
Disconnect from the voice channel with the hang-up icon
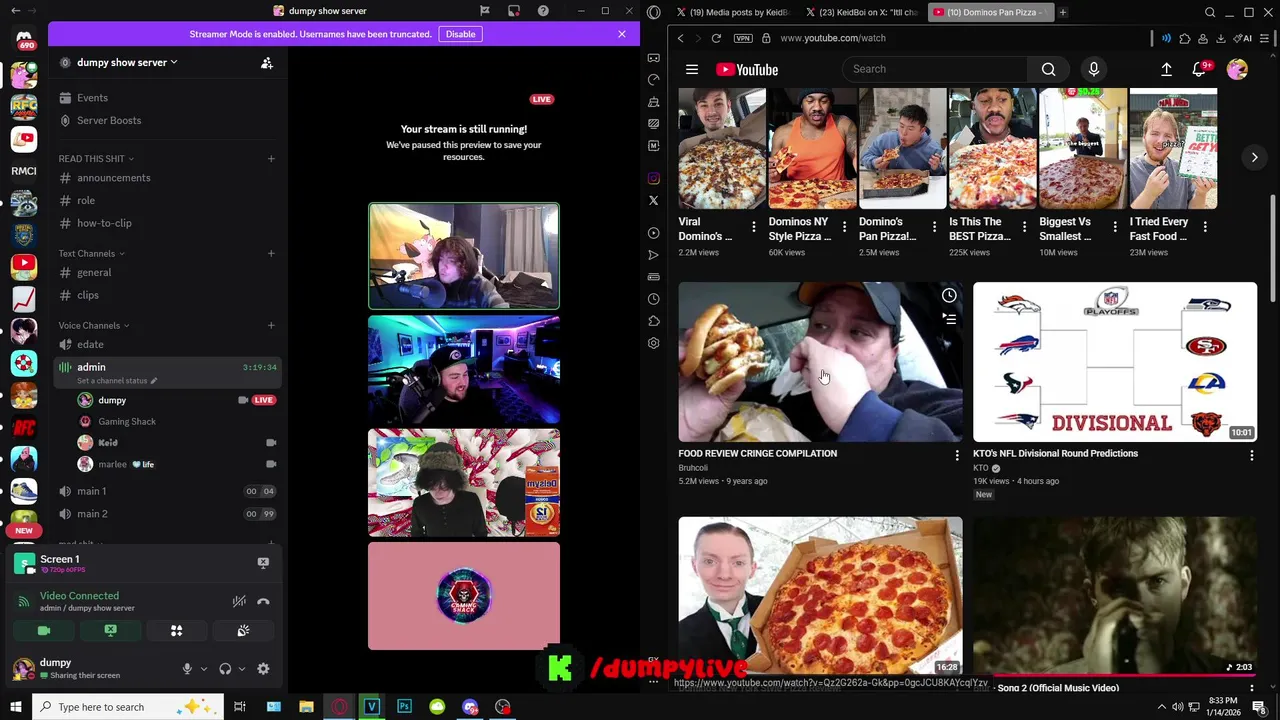[x=263, y=601]
